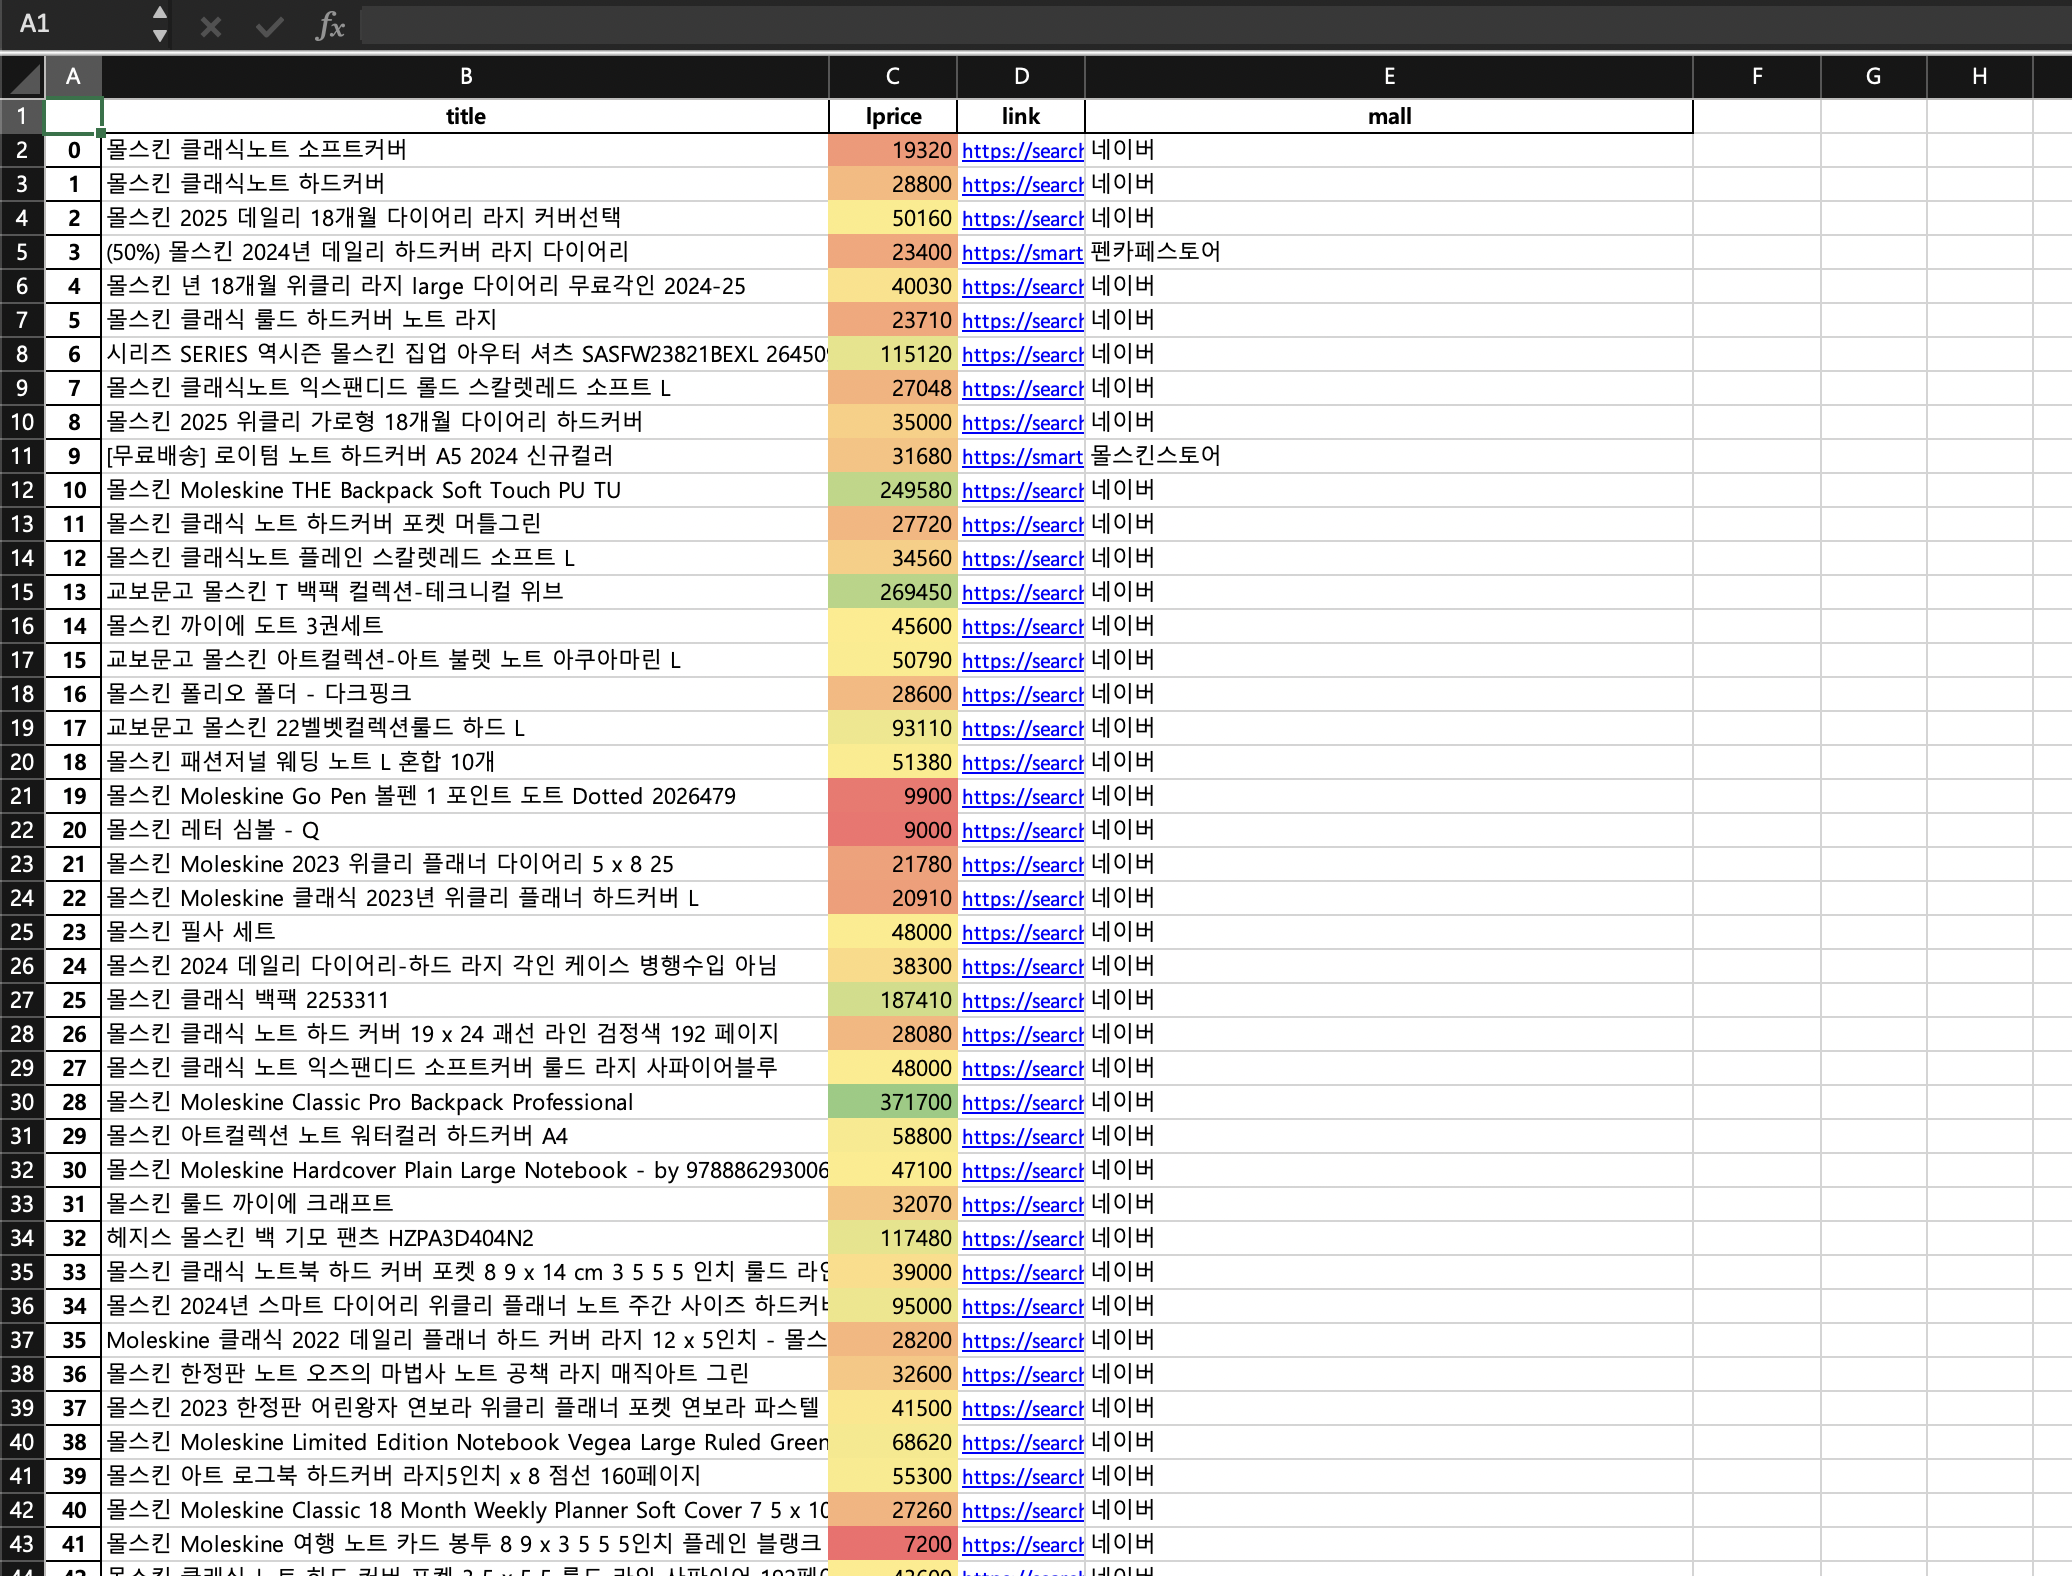Select row 12 header
The height and width of the screenshot is (1576, 2072).
click(22, 490)
